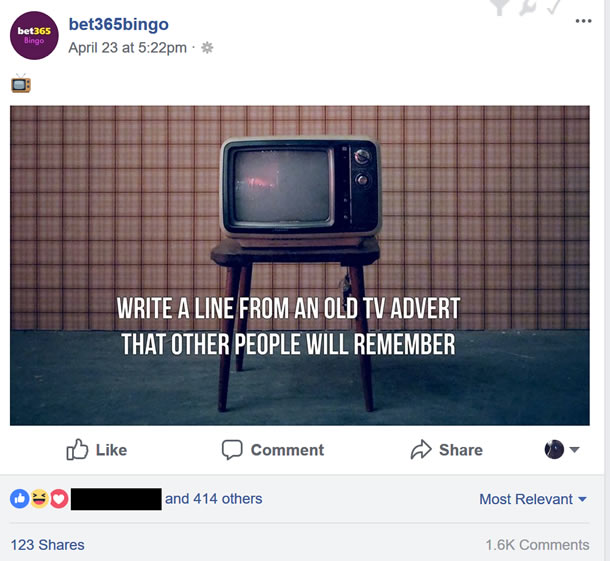
Task: Open the bet365 Bingo profile picture
Action: (x=34, y=35)
